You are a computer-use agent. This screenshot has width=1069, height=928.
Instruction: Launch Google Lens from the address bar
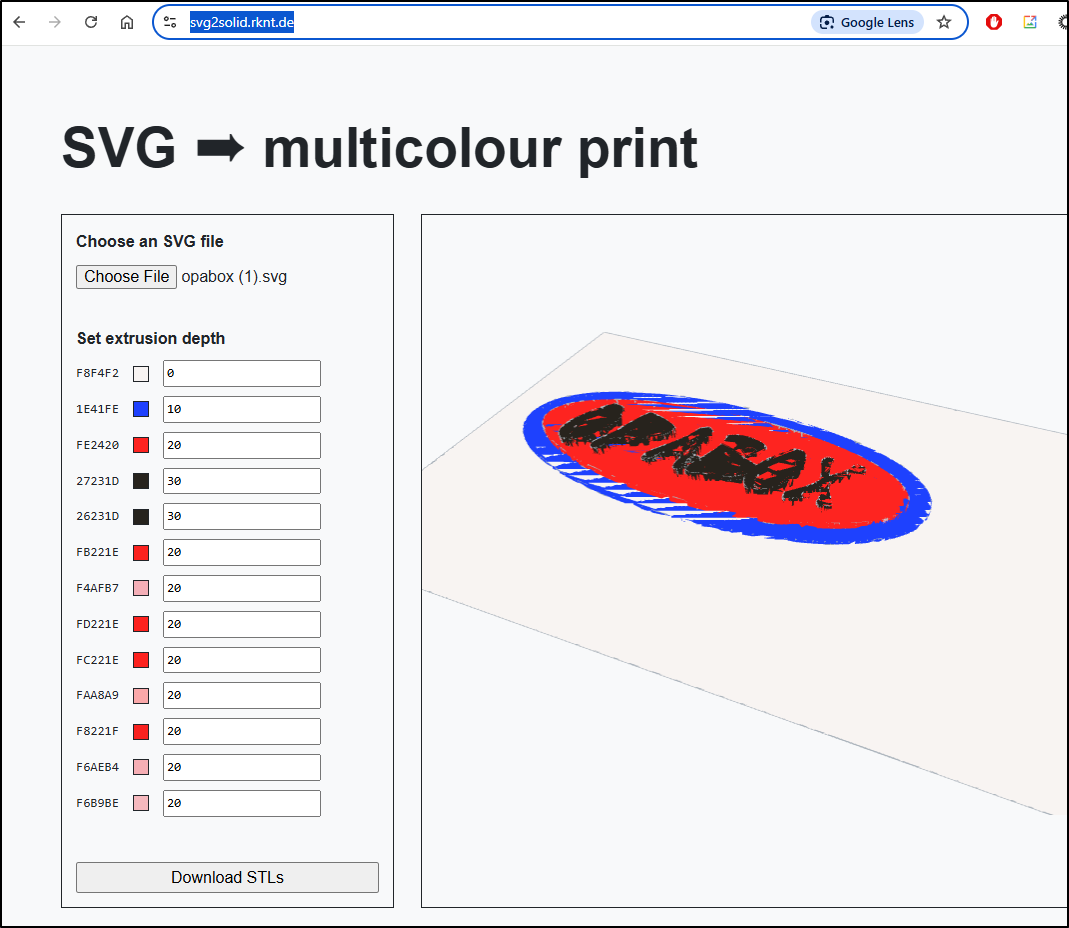[867, 22]
